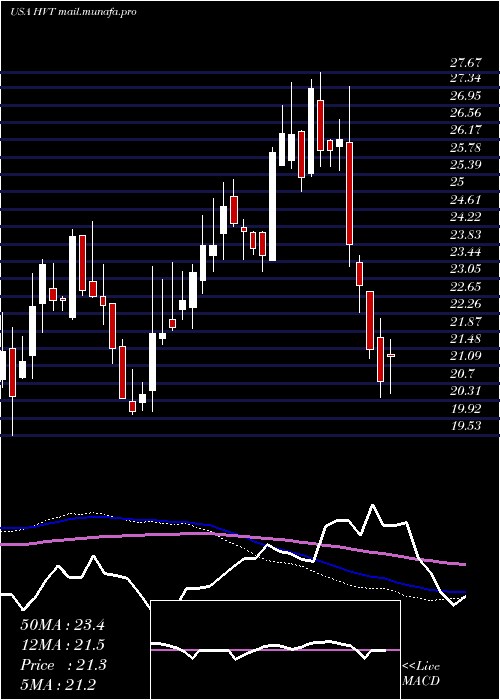Select the 19.92 price axis label
Image resolution: width=500 pixels, height=700 pixels.
(x=465, y=408)
